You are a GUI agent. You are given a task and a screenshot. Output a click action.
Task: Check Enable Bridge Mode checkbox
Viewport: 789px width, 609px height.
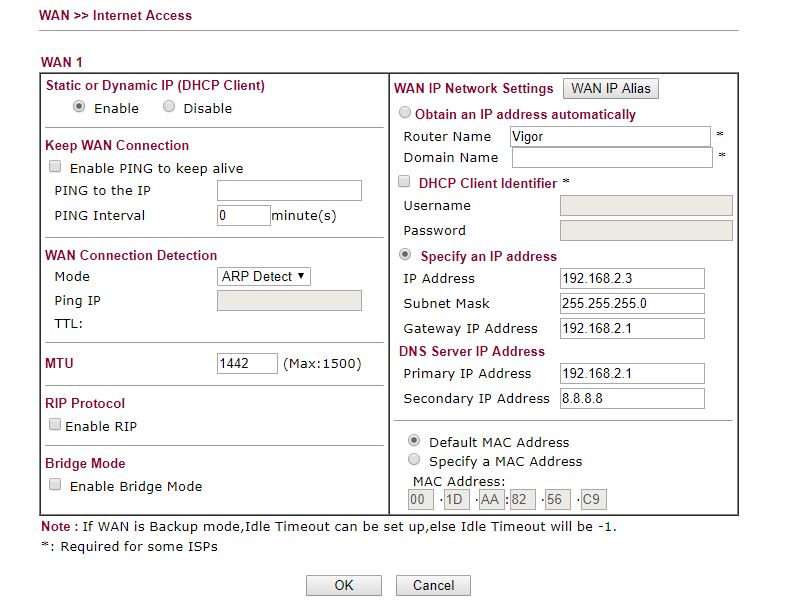point(56,485)
